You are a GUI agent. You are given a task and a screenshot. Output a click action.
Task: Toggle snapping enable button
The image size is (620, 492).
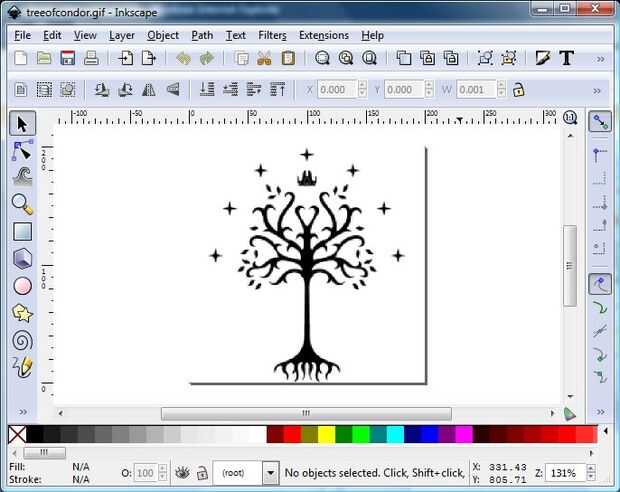(x=600, y=122)
